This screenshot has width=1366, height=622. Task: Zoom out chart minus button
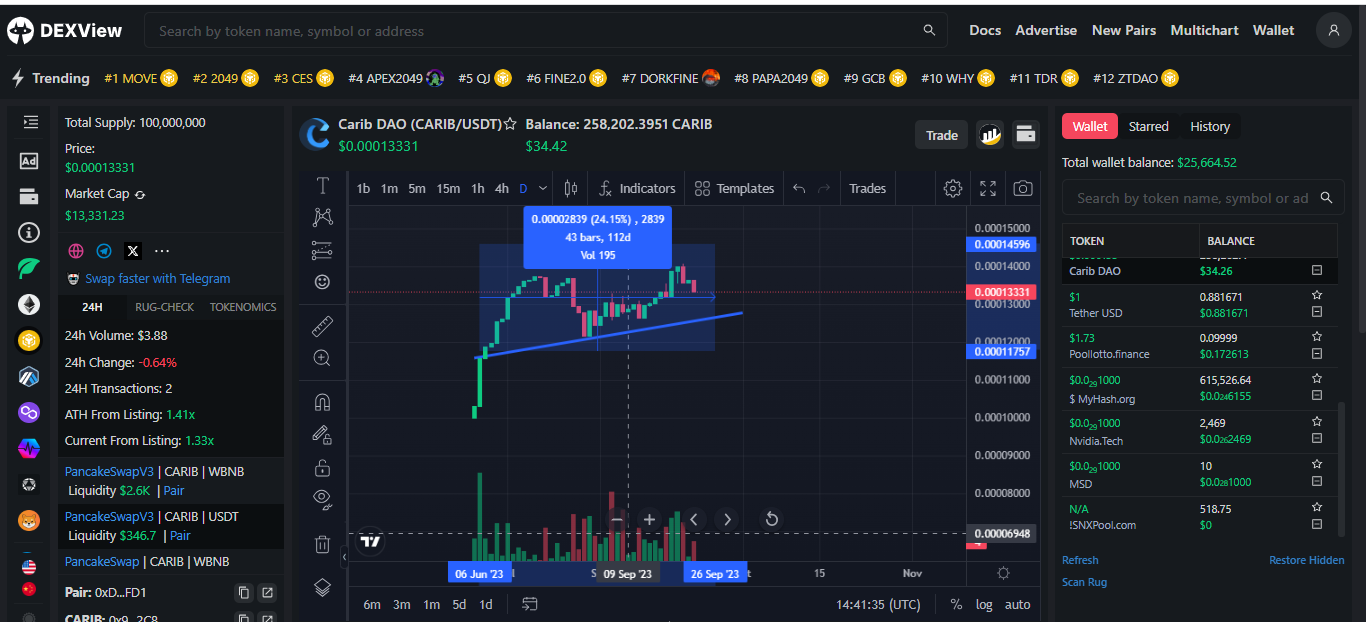coord(616,520)
